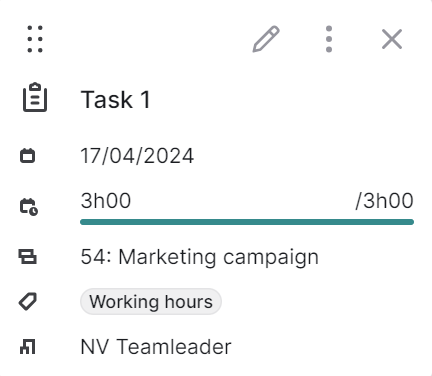The width and height of the screenshot is (432, 376).
Task: Edit the task with the pencil icon
Action: pyautogui.click(x=266, y=39)
